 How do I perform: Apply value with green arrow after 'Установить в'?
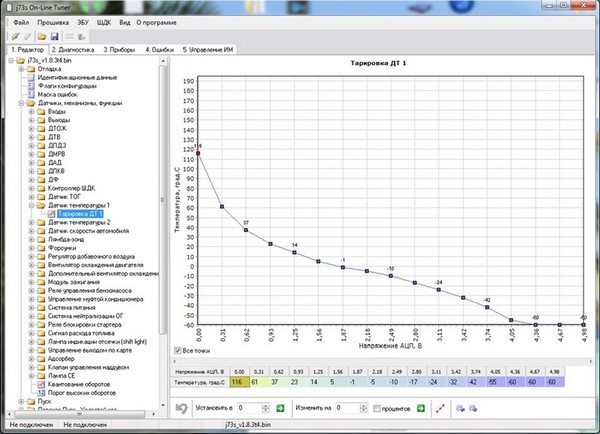280,408
